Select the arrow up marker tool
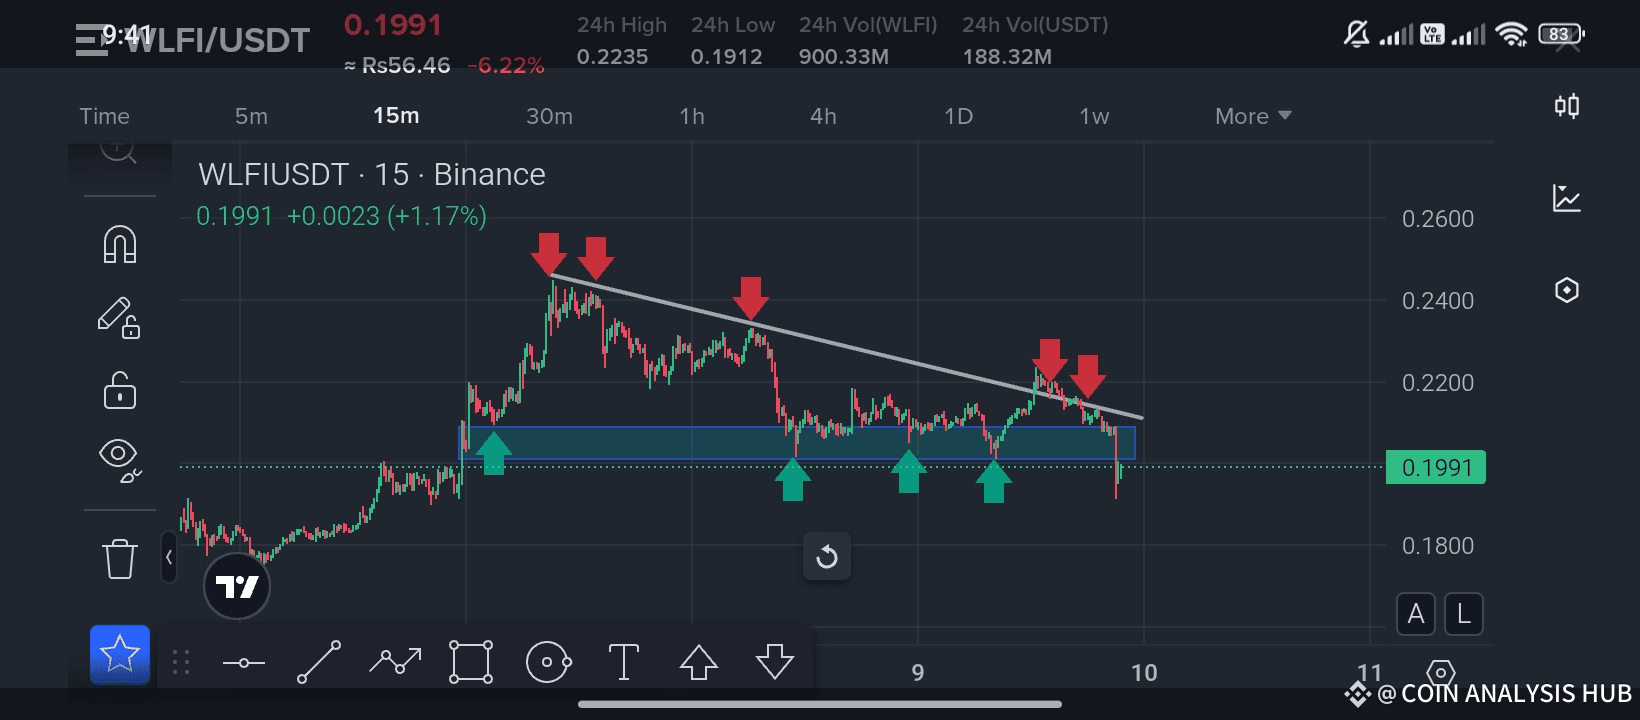This screenshot has width=1640, height=720. point(699,662)
